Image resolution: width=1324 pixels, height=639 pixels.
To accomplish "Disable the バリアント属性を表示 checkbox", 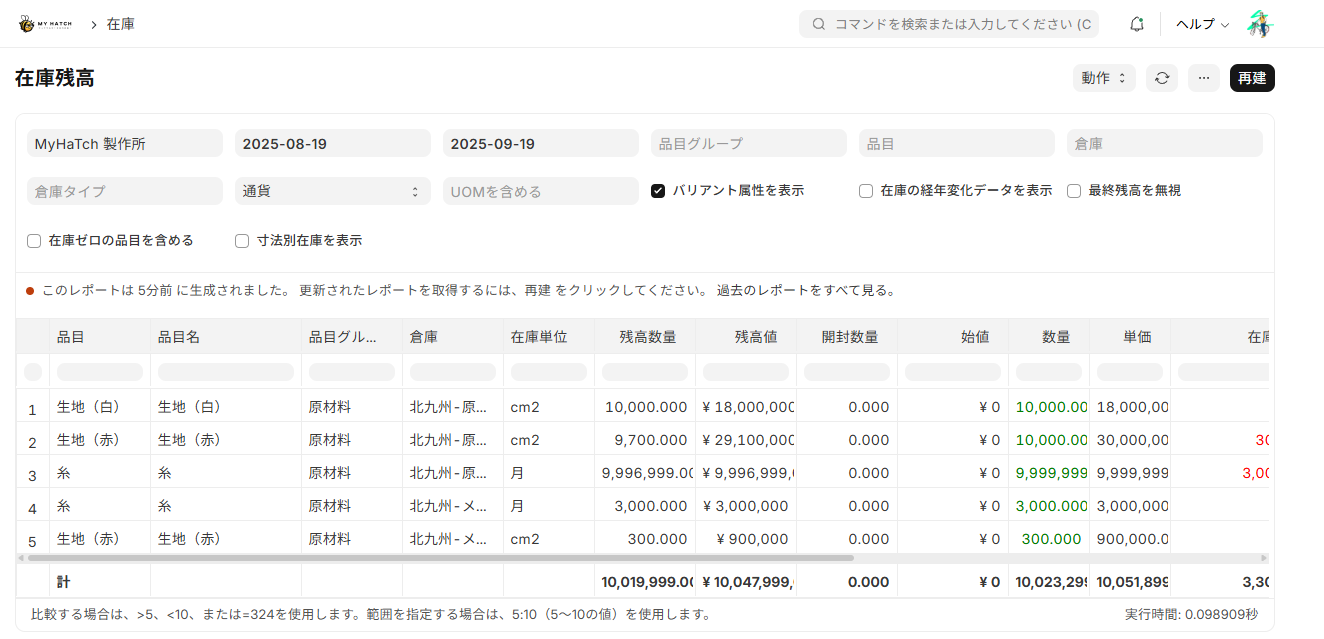I will click(x=658, y=190).
